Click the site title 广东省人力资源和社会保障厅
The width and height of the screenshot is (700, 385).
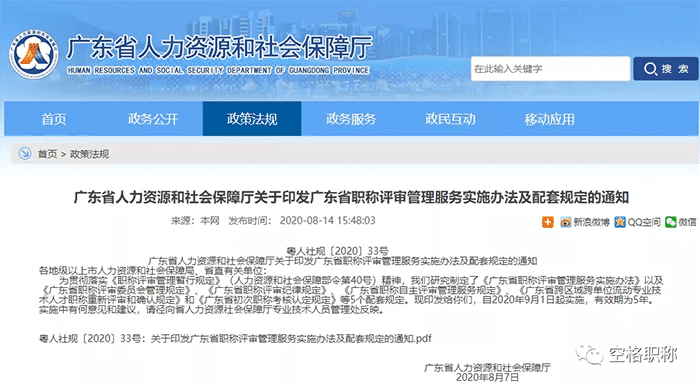(219, 48)
